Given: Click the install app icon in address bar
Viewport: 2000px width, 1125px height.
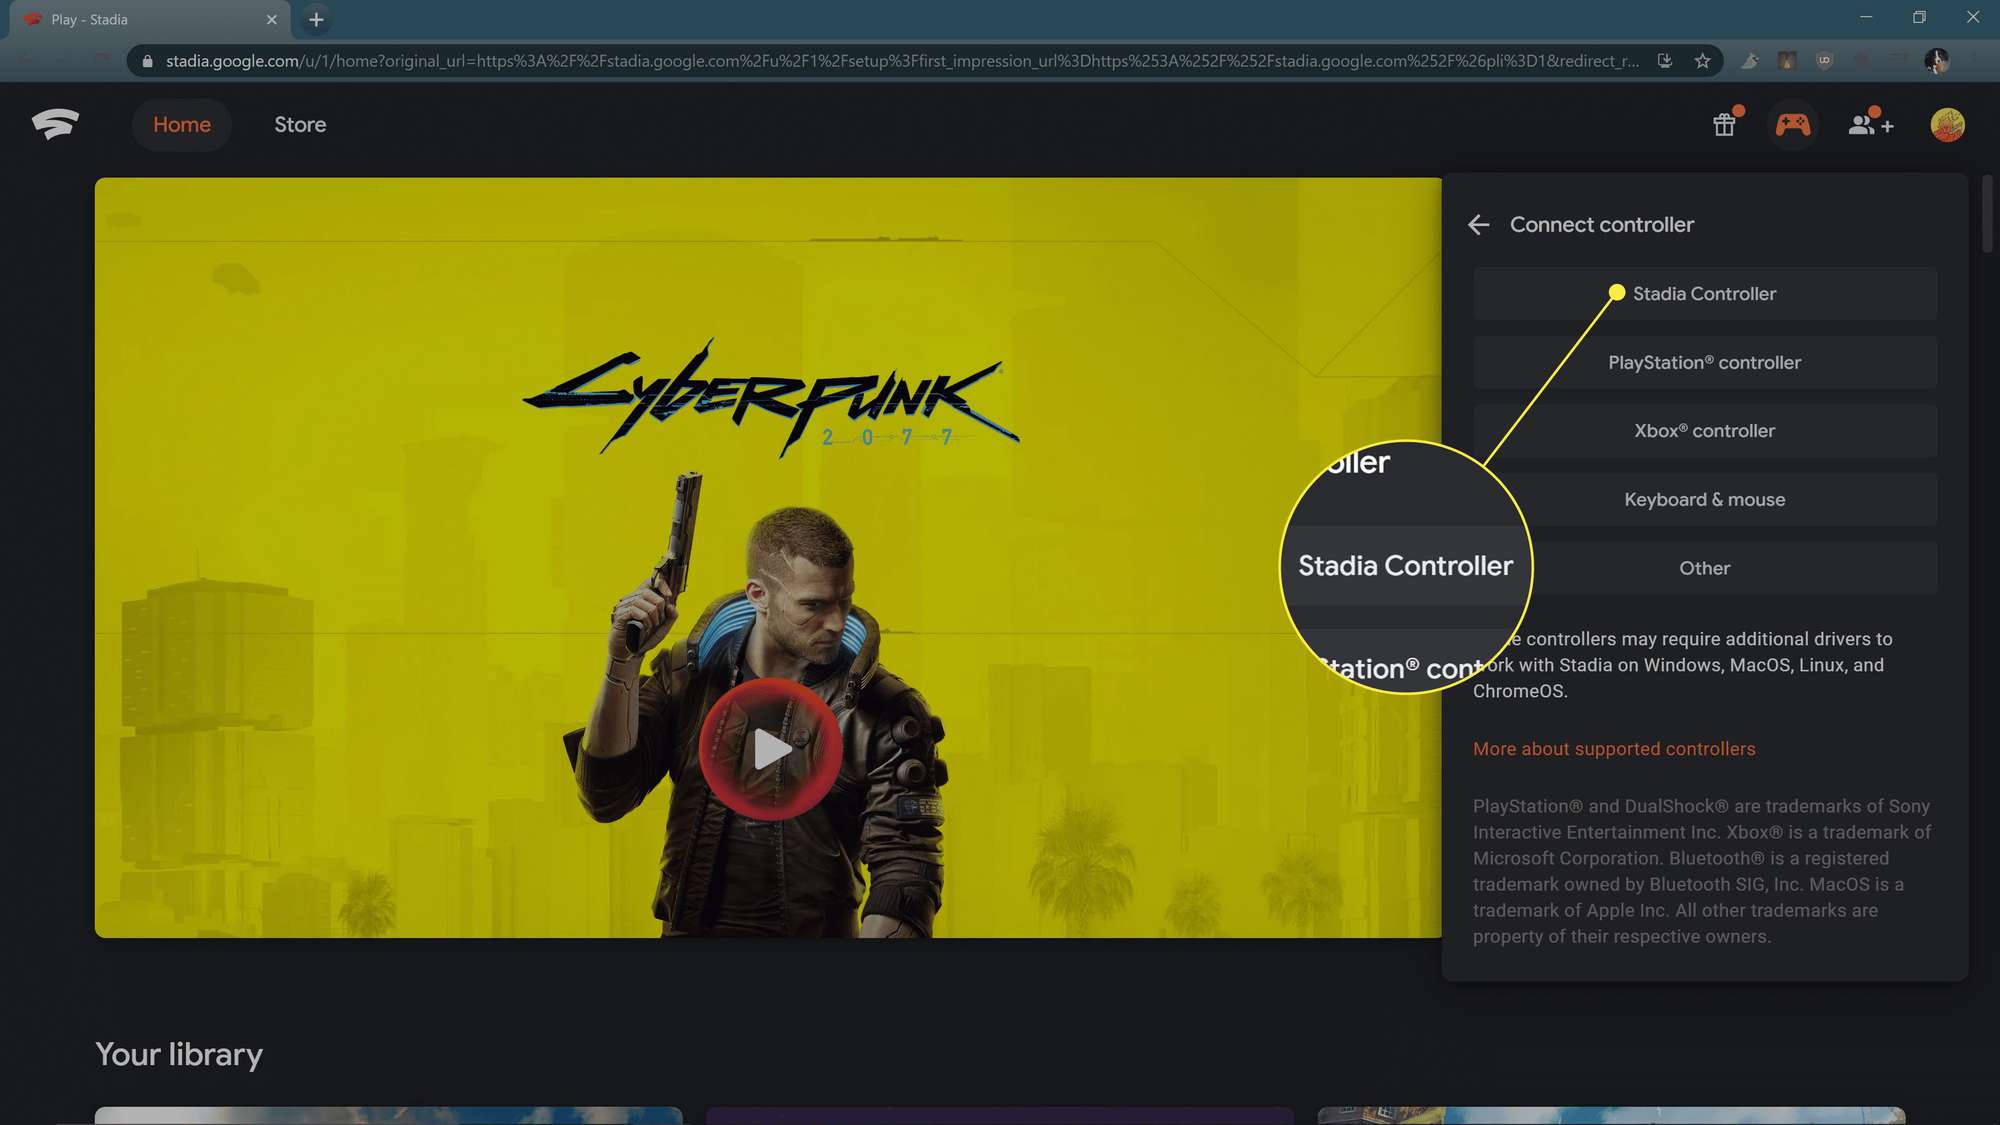Looking at the screenshot, I should 1665,61.
